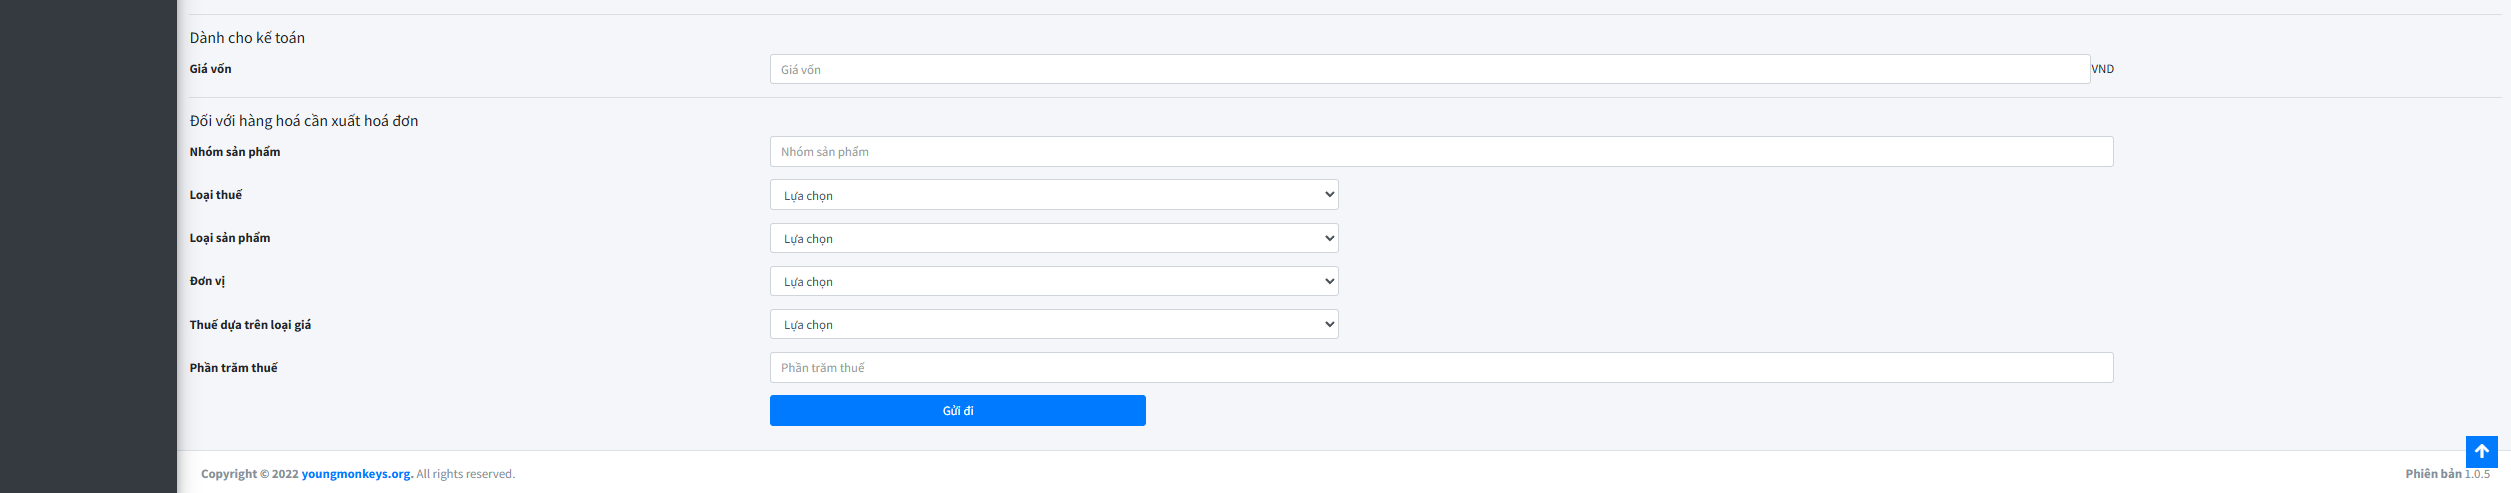The height and width of the screenshot is (493, 2511).
Task: Click into the Nhóm sản phẩm text box
Action: [x=1441, y=152]
